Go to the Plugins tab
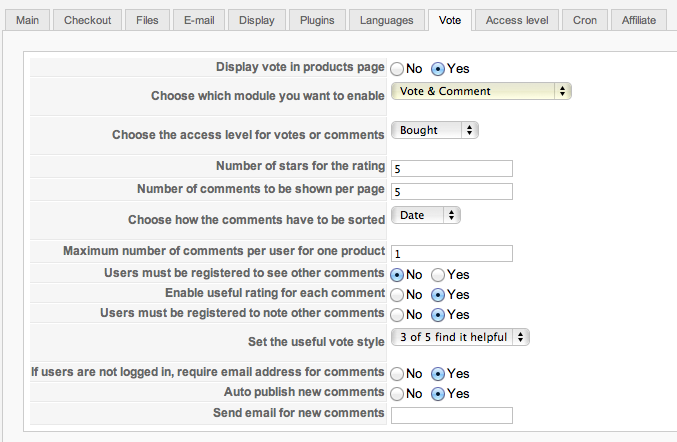Viewport: 677px width, 442px height. 318,20
